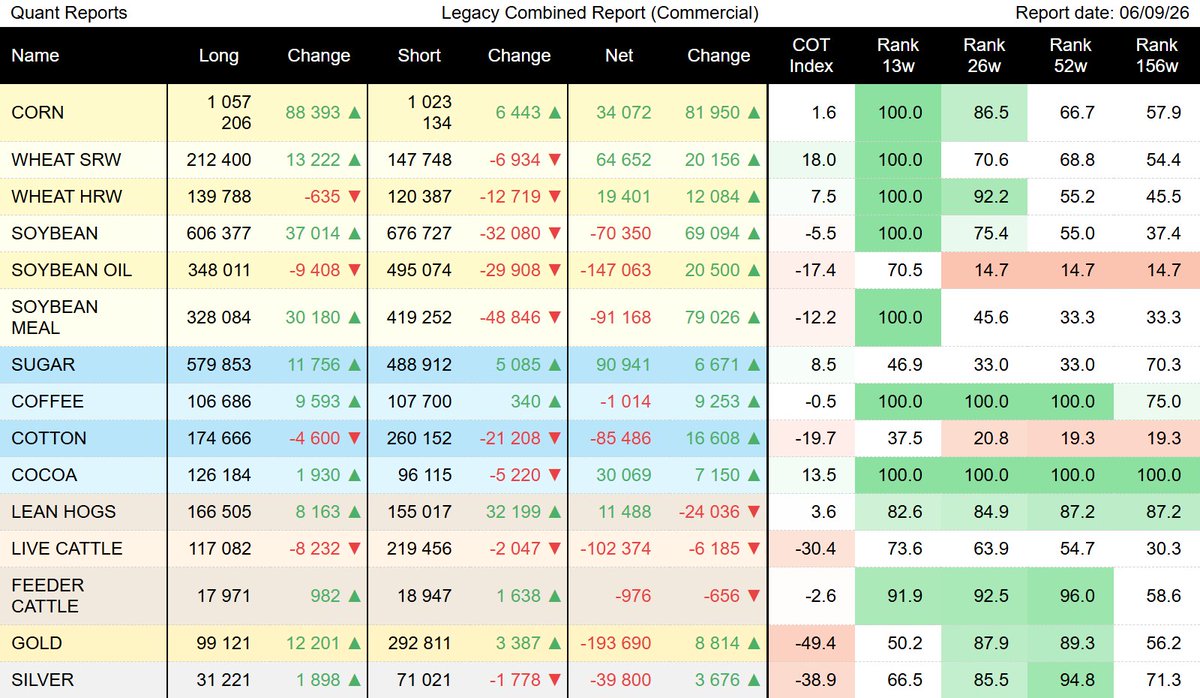Click red down arrow beside -9 408
The width and height of the screenshot is (1200, 698).
pos(353,270)
